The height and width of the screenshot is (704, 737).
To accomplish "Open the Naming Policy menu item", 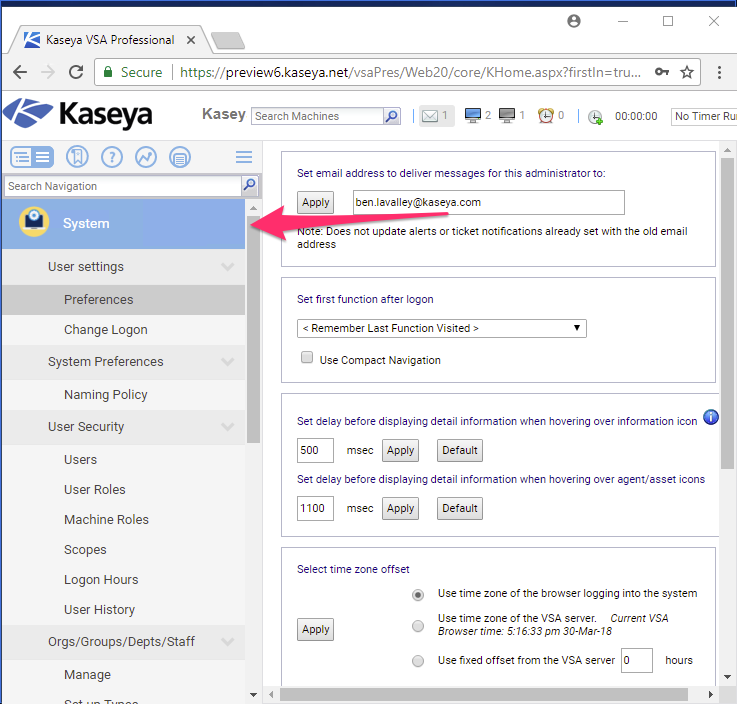I will [x=124, y=395].
